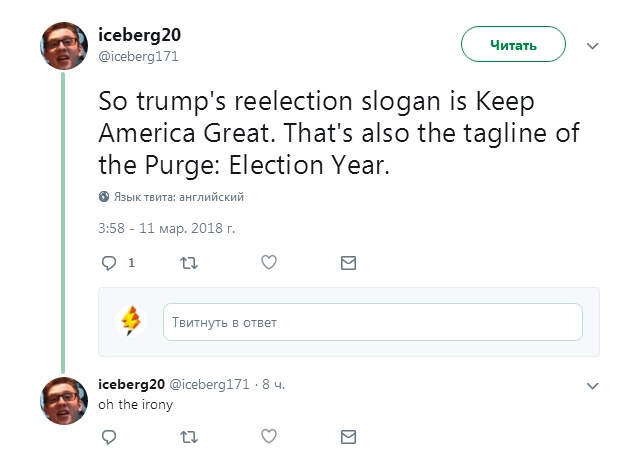The height and width of the screenshot is (450, 639).
Task: Open the @iceberg171 handle in the main tweet
Action: point(138,57)
